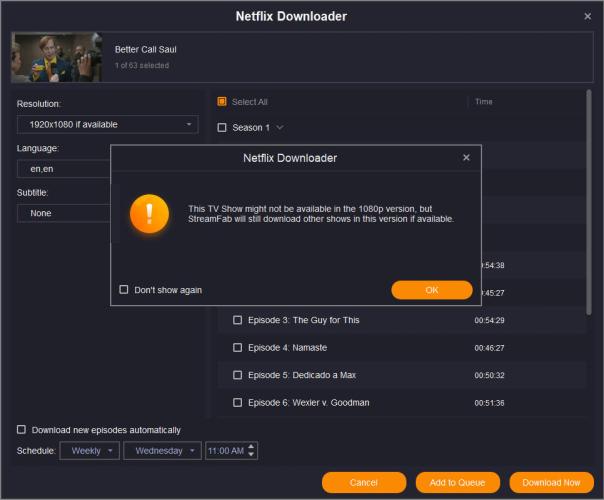Open the Wednesday day dropdown
604x500 pixels.
click(x=163, y=451)
